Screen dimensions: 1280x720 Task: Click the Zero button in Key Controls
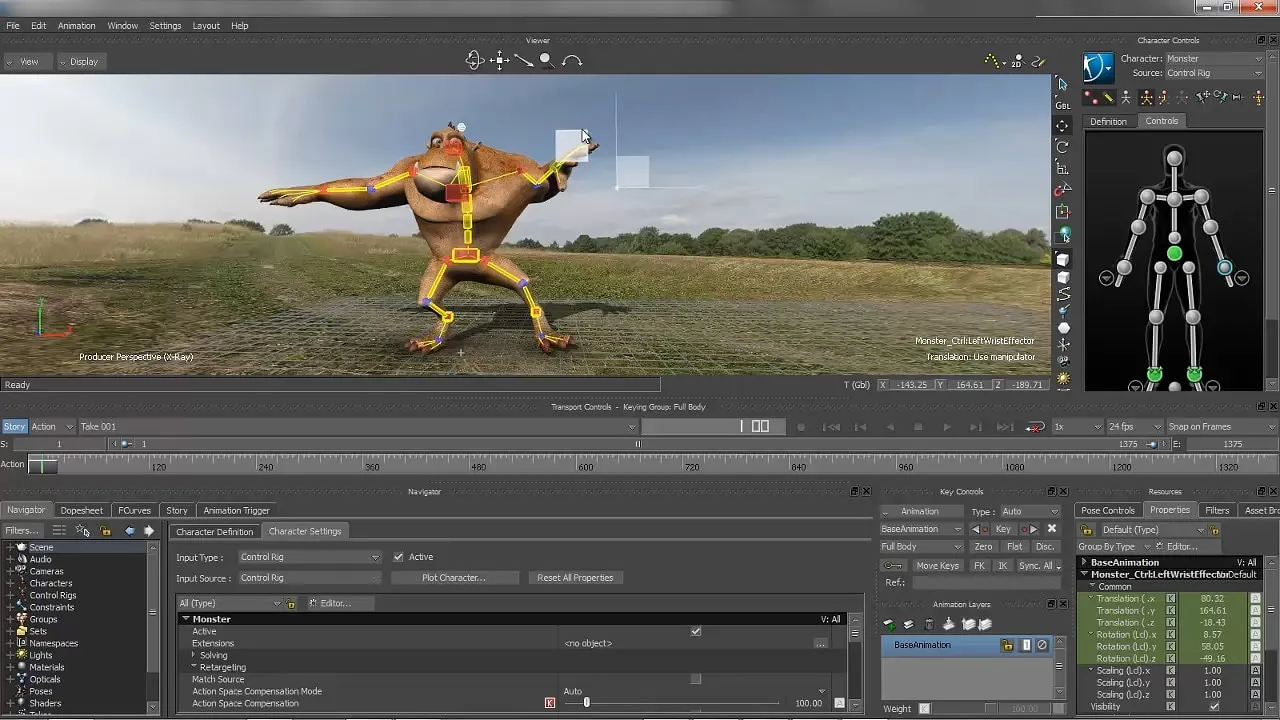tap(983, 546)
